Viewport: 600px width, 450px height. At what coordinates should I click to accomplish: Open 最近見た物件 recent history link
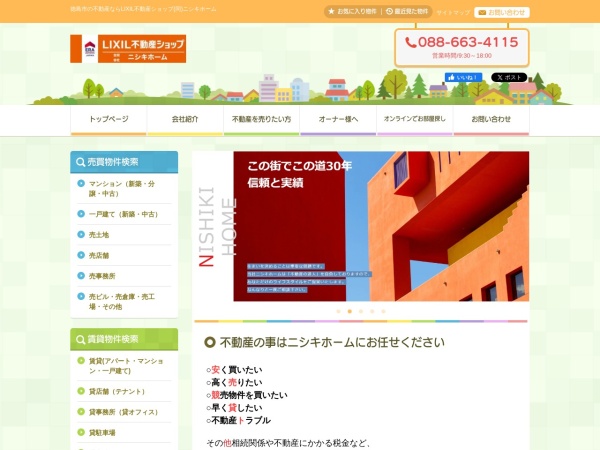(407, 12)
